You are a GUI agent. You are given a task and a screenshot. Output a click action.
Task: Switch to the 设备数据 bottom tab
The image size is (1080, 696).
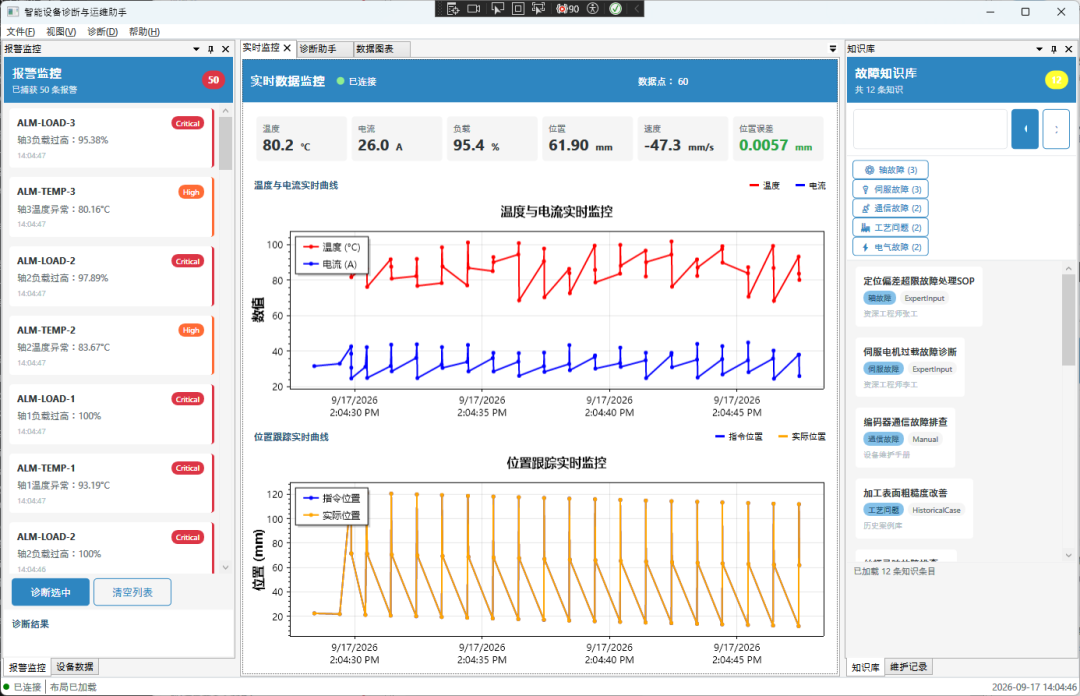click(x=75, y=667)
